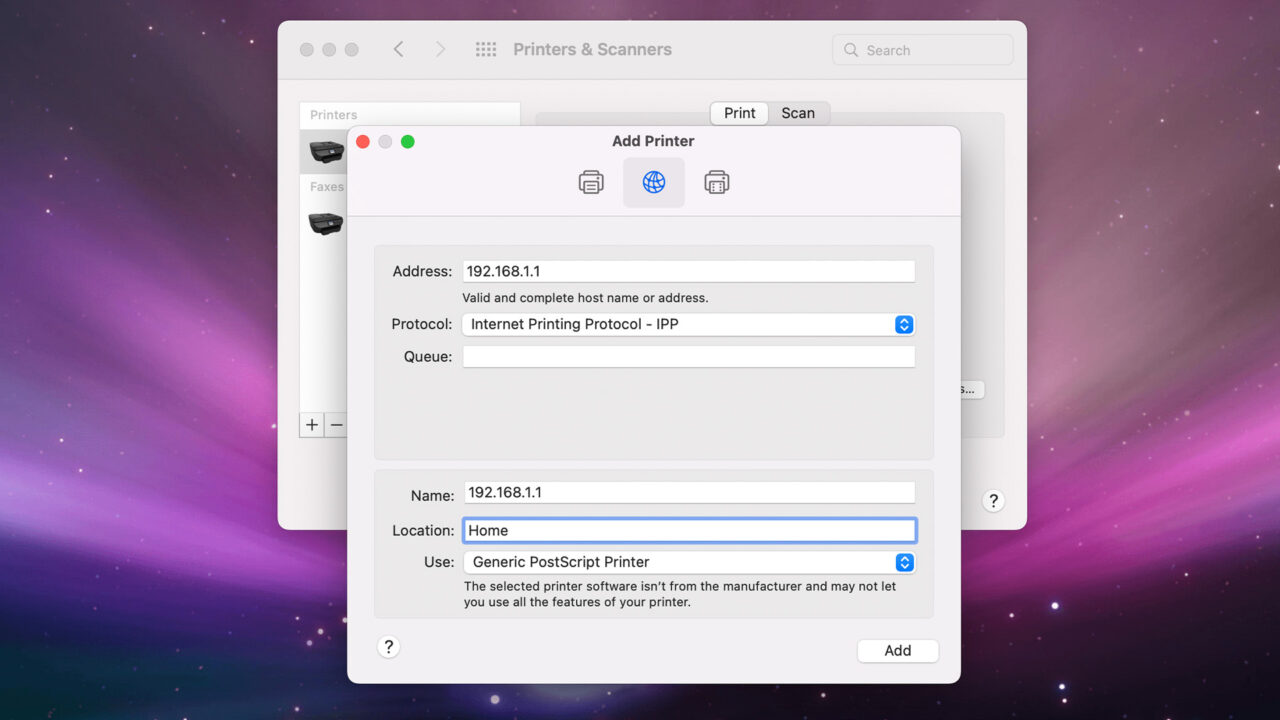The image size is (1280, 720).
Task: Click the empty Queue field
Action: tap(688, 357)
